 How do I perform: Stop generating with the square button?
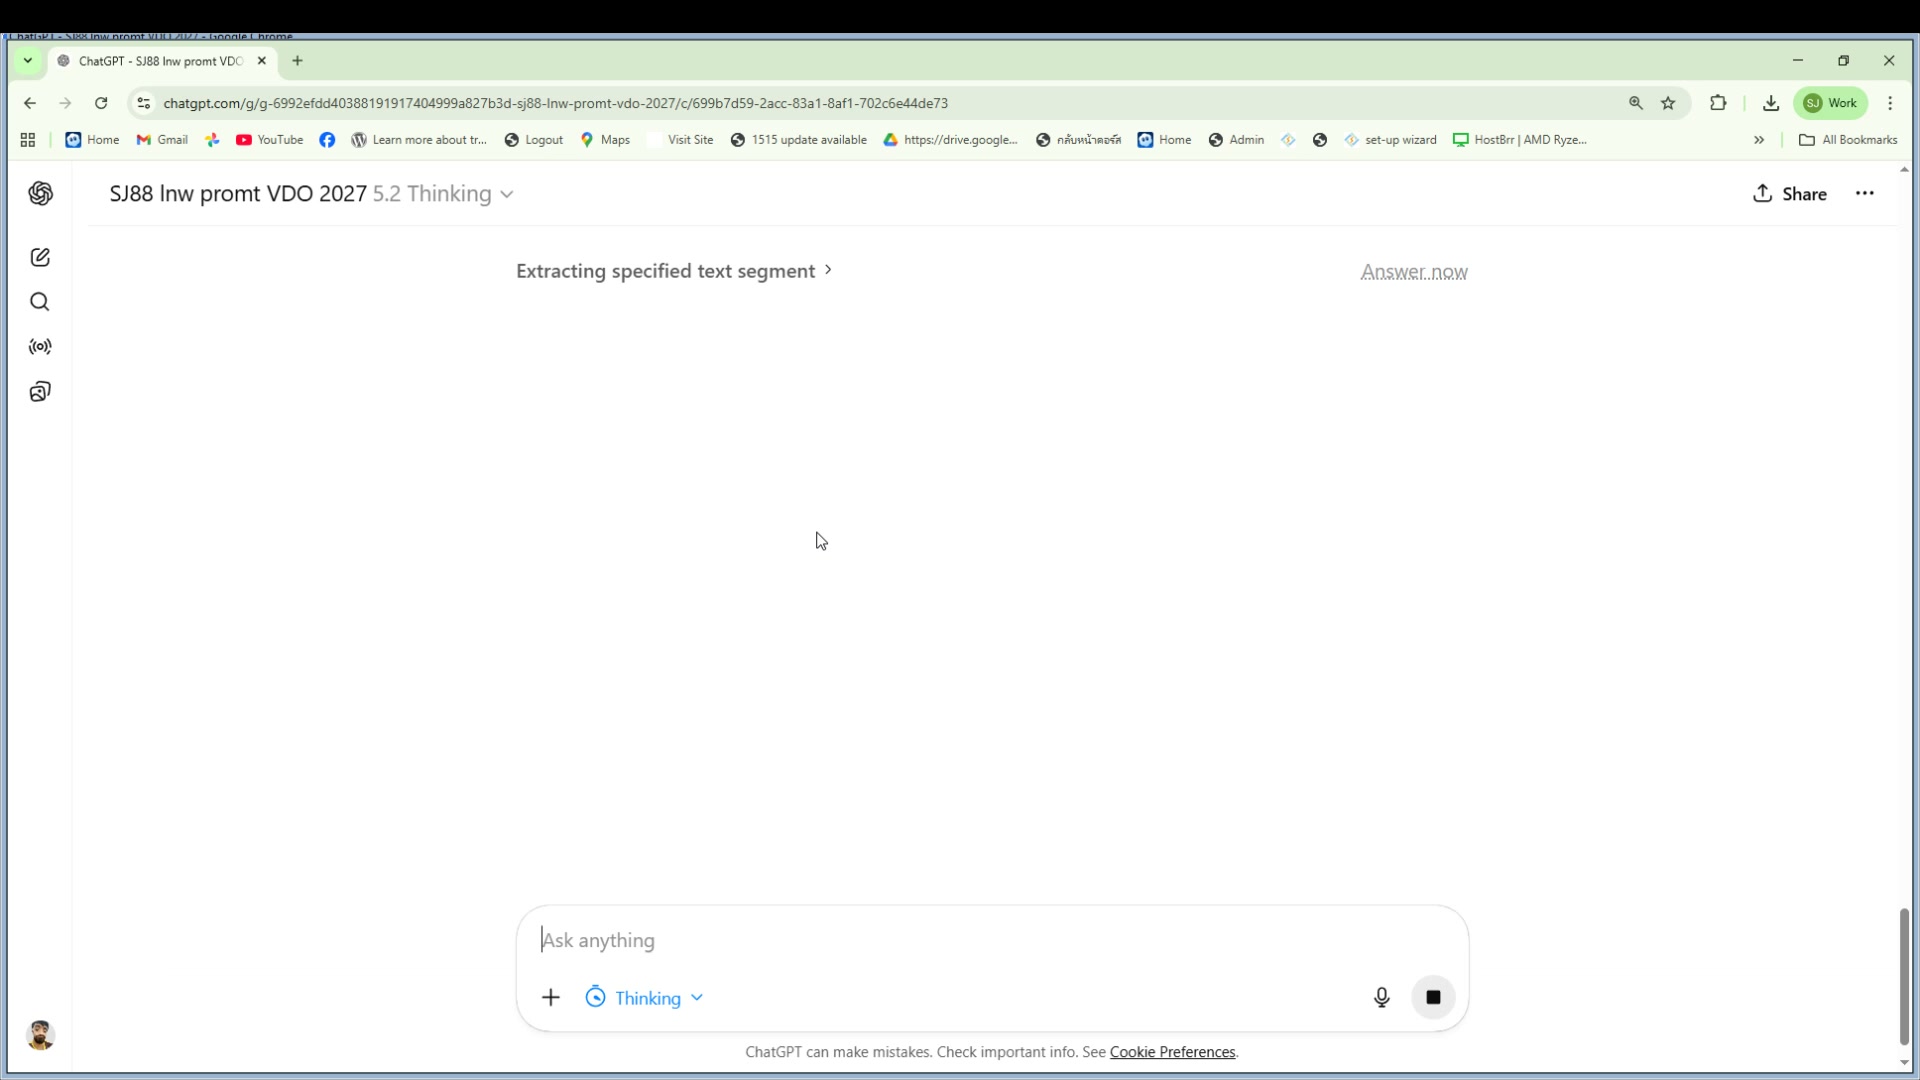pyautogui.click(x=1433, y=997)
